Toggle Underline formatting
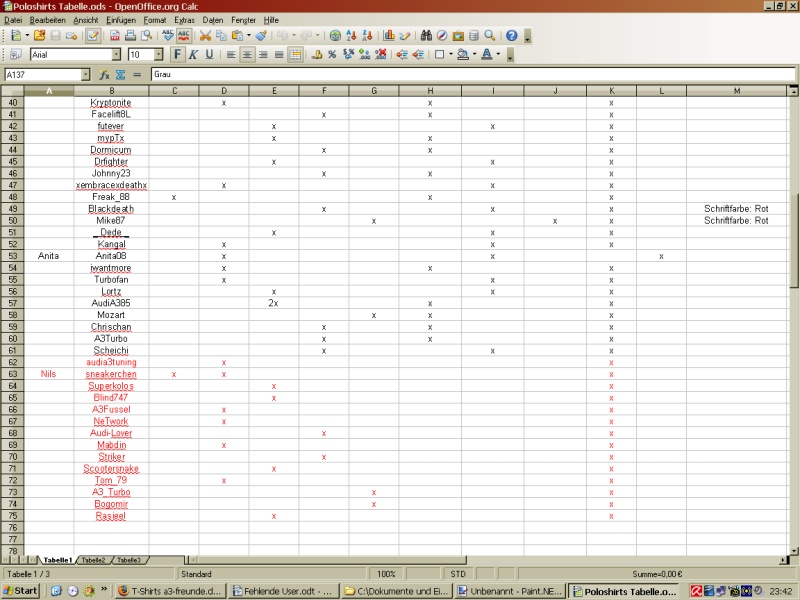 click(x=209, y=55)
